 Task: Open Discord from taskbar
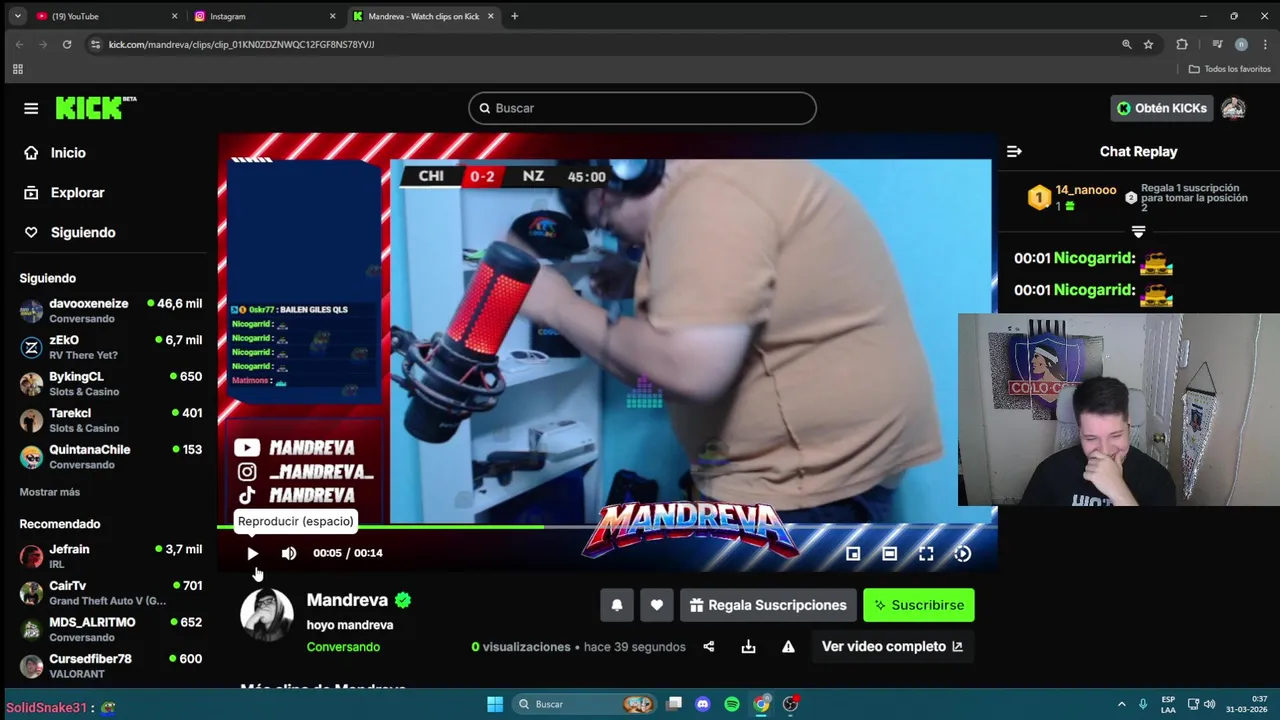703,704
